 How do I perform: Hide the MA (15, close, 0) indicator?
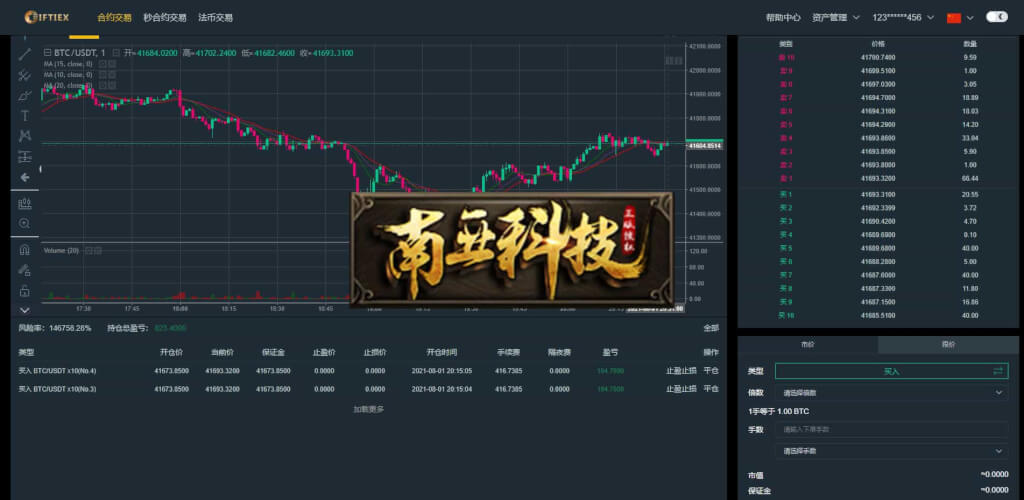coord(102,64)
